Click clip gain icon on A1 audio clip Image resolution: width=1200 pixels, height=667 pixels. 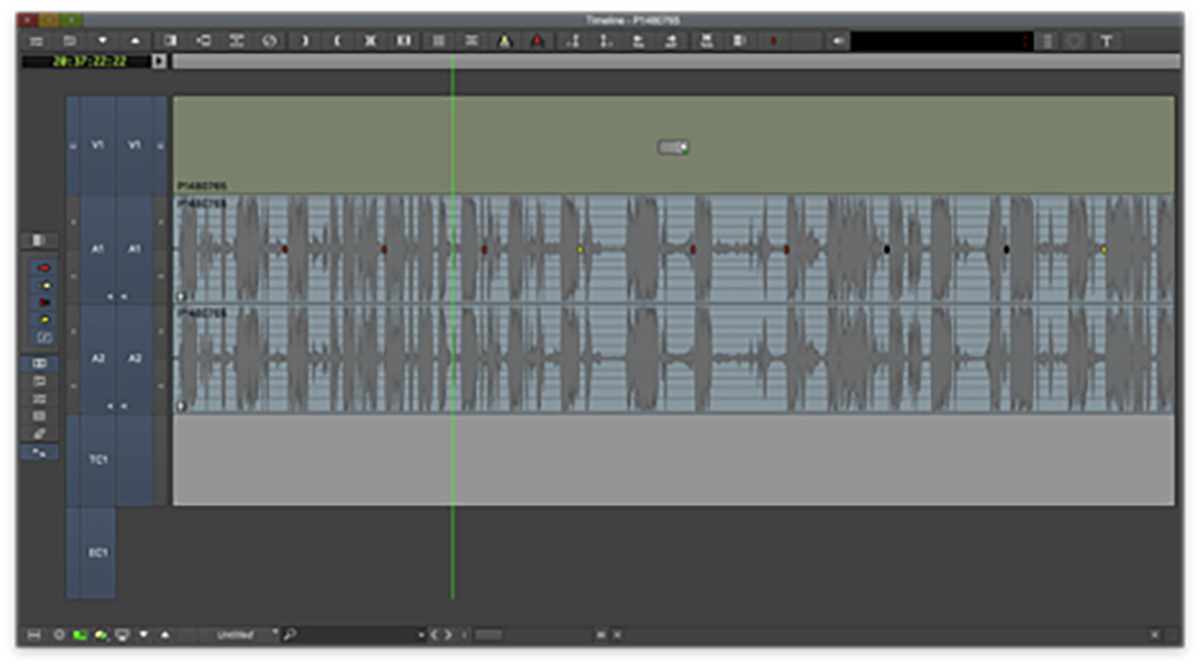pyautogui.click(x=182, y=296)
